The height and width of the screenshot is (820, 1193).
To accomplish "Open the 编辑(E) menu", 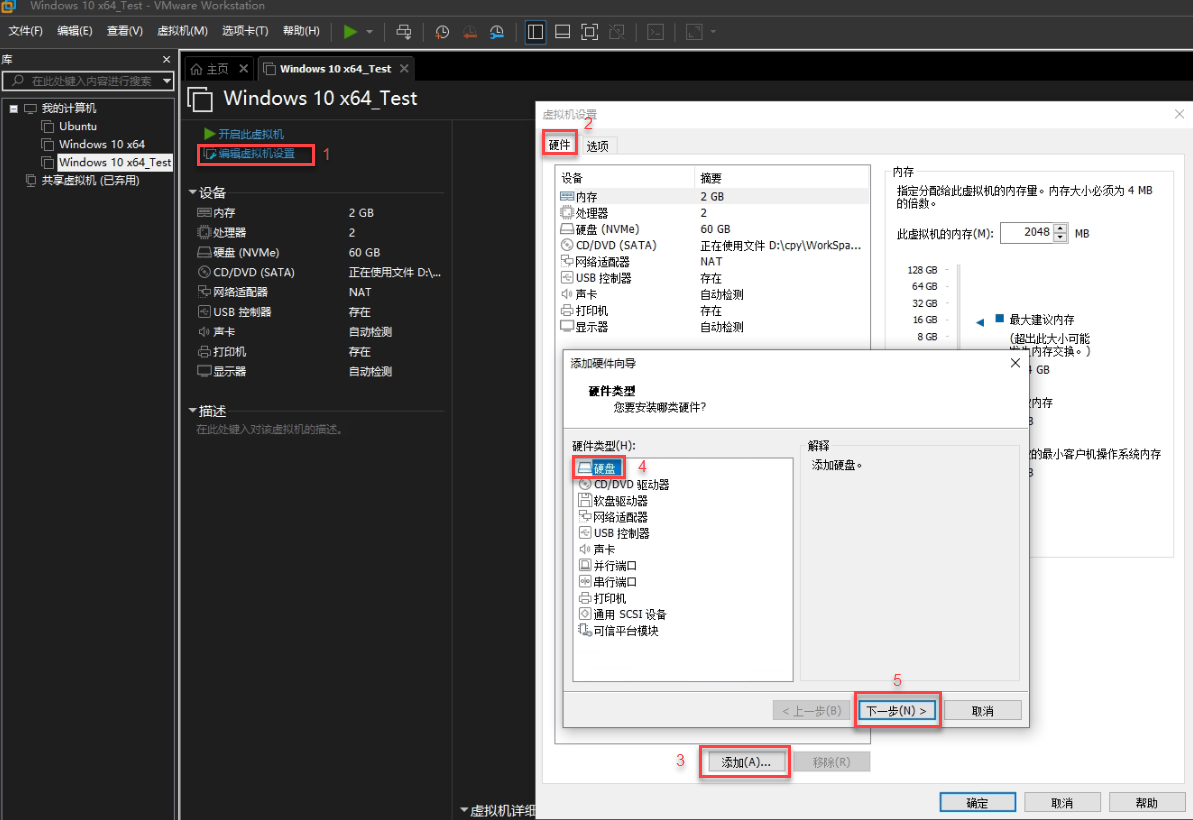I will click(x=75, y=30).
